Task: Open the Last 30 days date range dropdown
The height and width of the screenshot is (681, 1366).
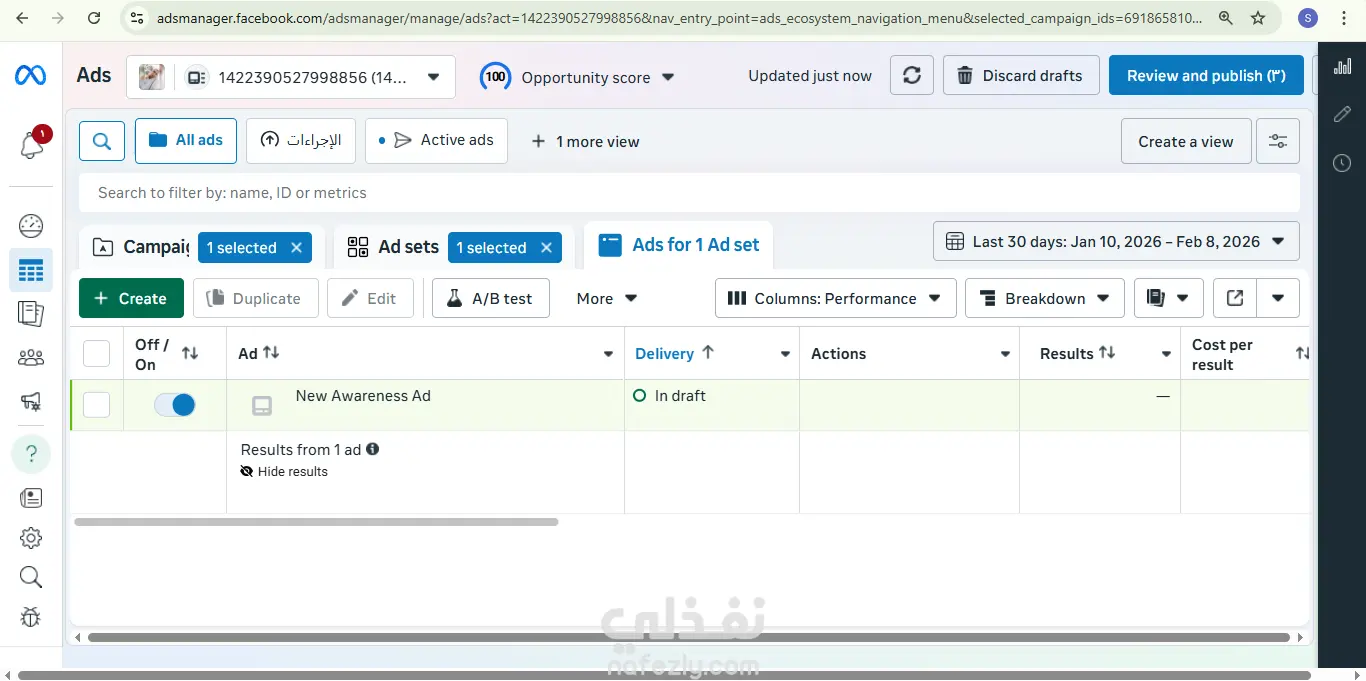Action: point(1116,241)
